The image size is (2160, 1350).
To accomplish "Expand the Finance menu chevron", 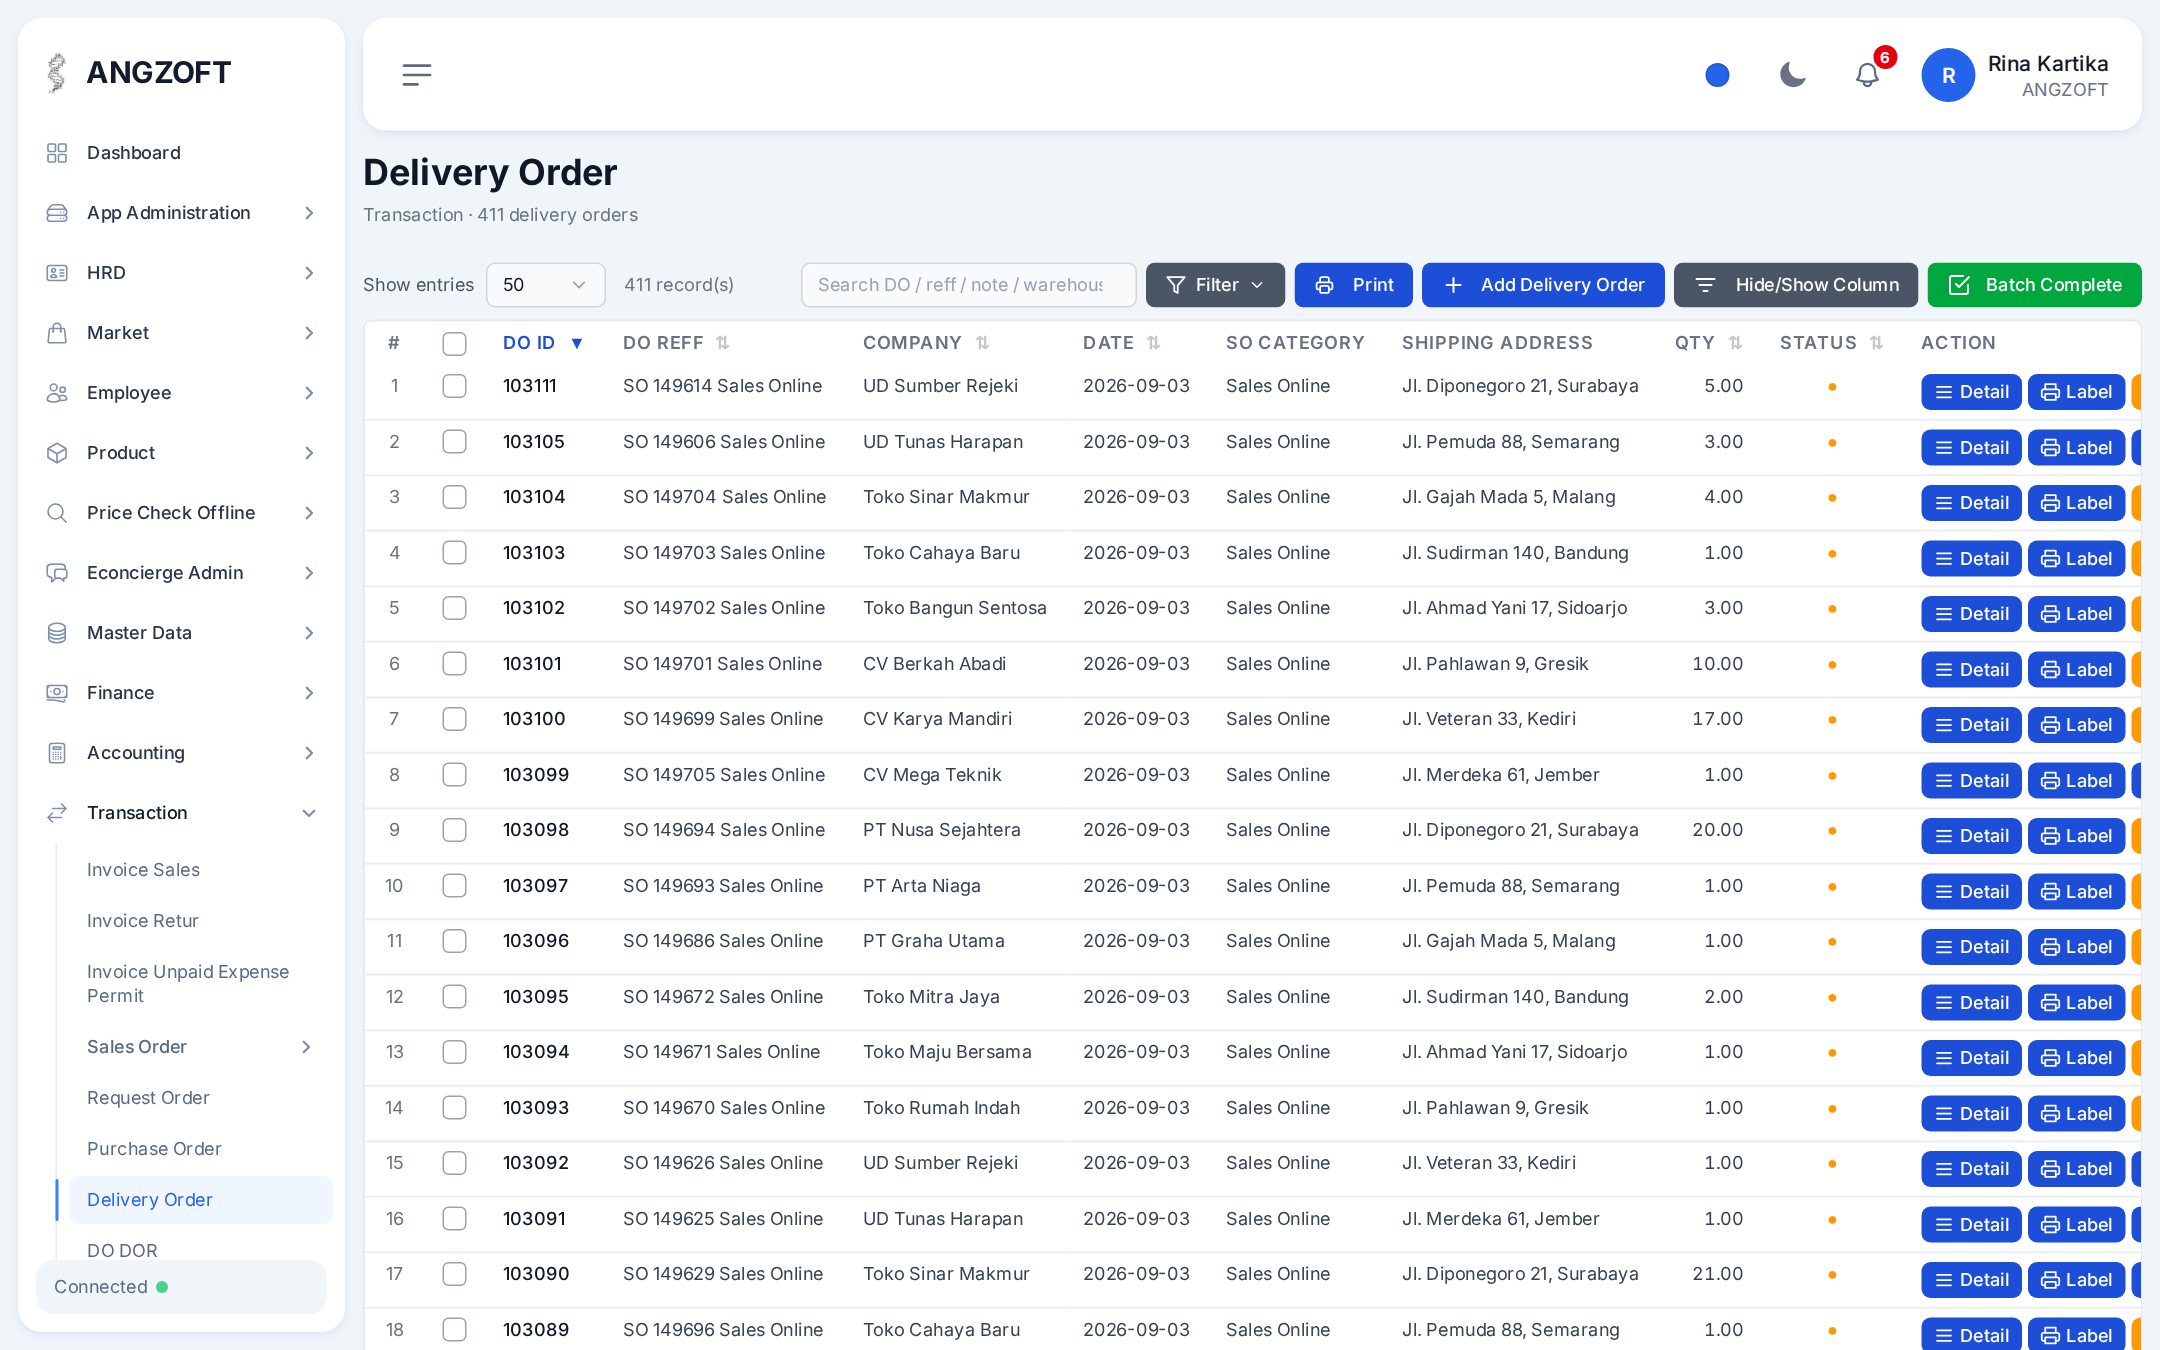I will 309,693.
